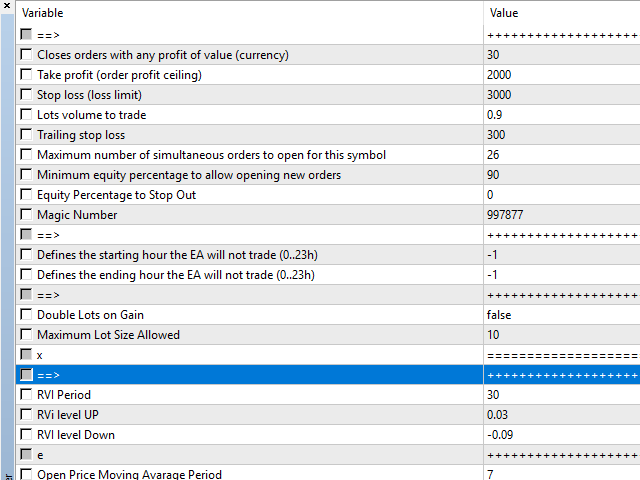Image resolution: width=640 pixels, height=480 pixels.
Task: Tick the Stop loss checkbox
Action: [x=26, y=95]
